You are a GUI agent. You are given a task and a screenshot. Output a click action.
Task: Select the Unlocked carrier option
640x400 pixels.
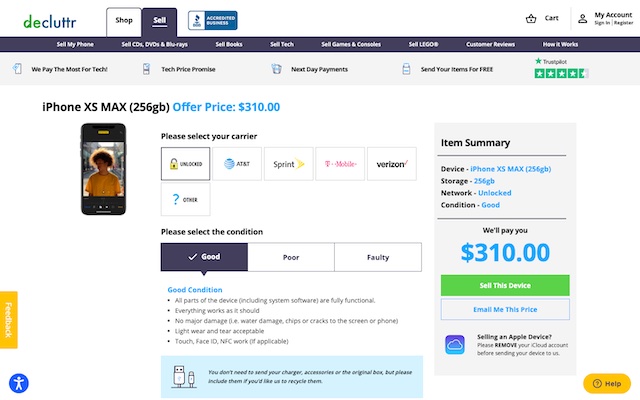pyautogui.click(x=185, y=163)
